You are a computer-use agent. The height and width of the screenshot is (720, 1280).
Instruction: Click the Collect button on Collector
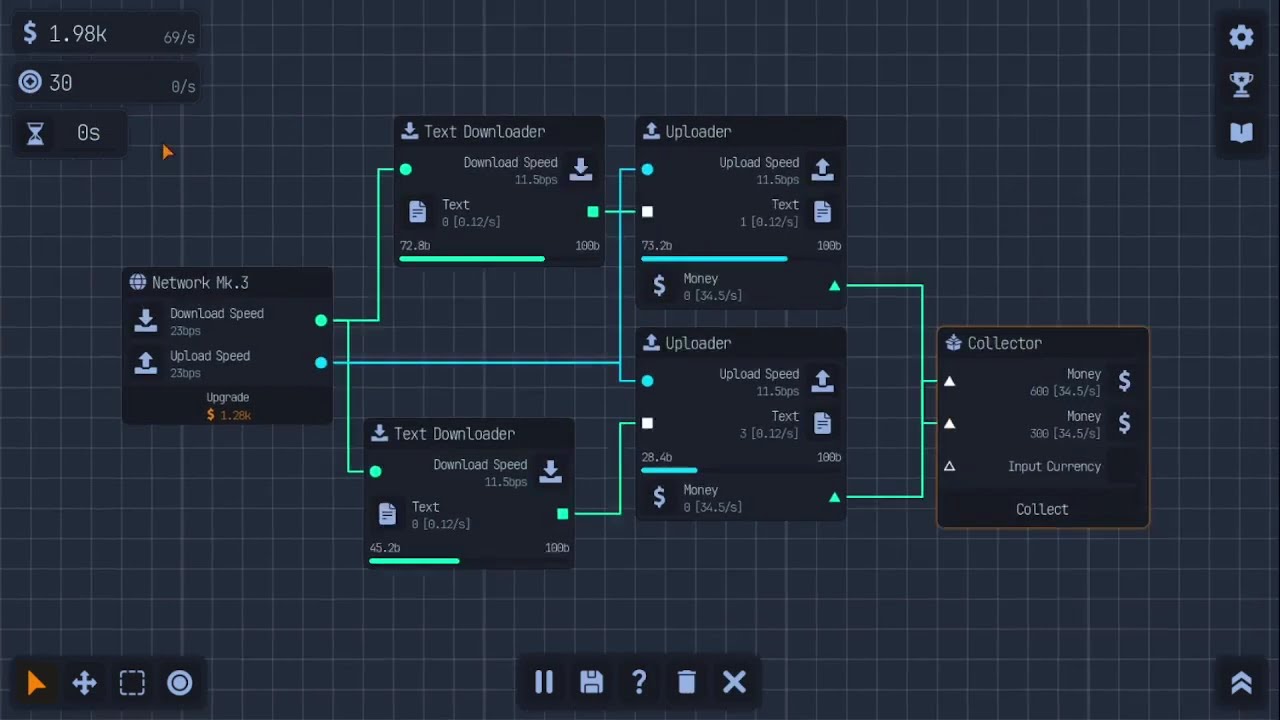pos(1042,509)
